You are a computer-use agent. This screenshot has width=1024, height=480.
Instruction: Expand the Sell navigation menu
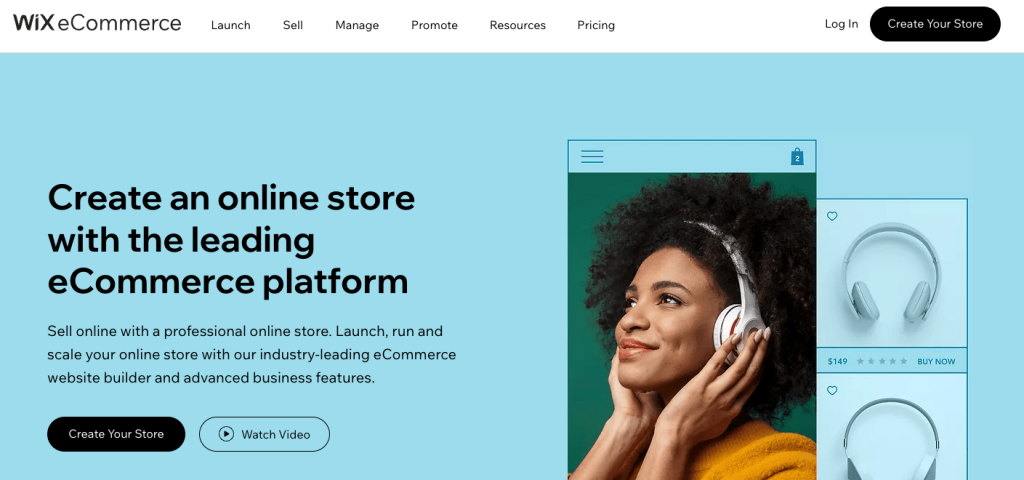tap(293, 25)
